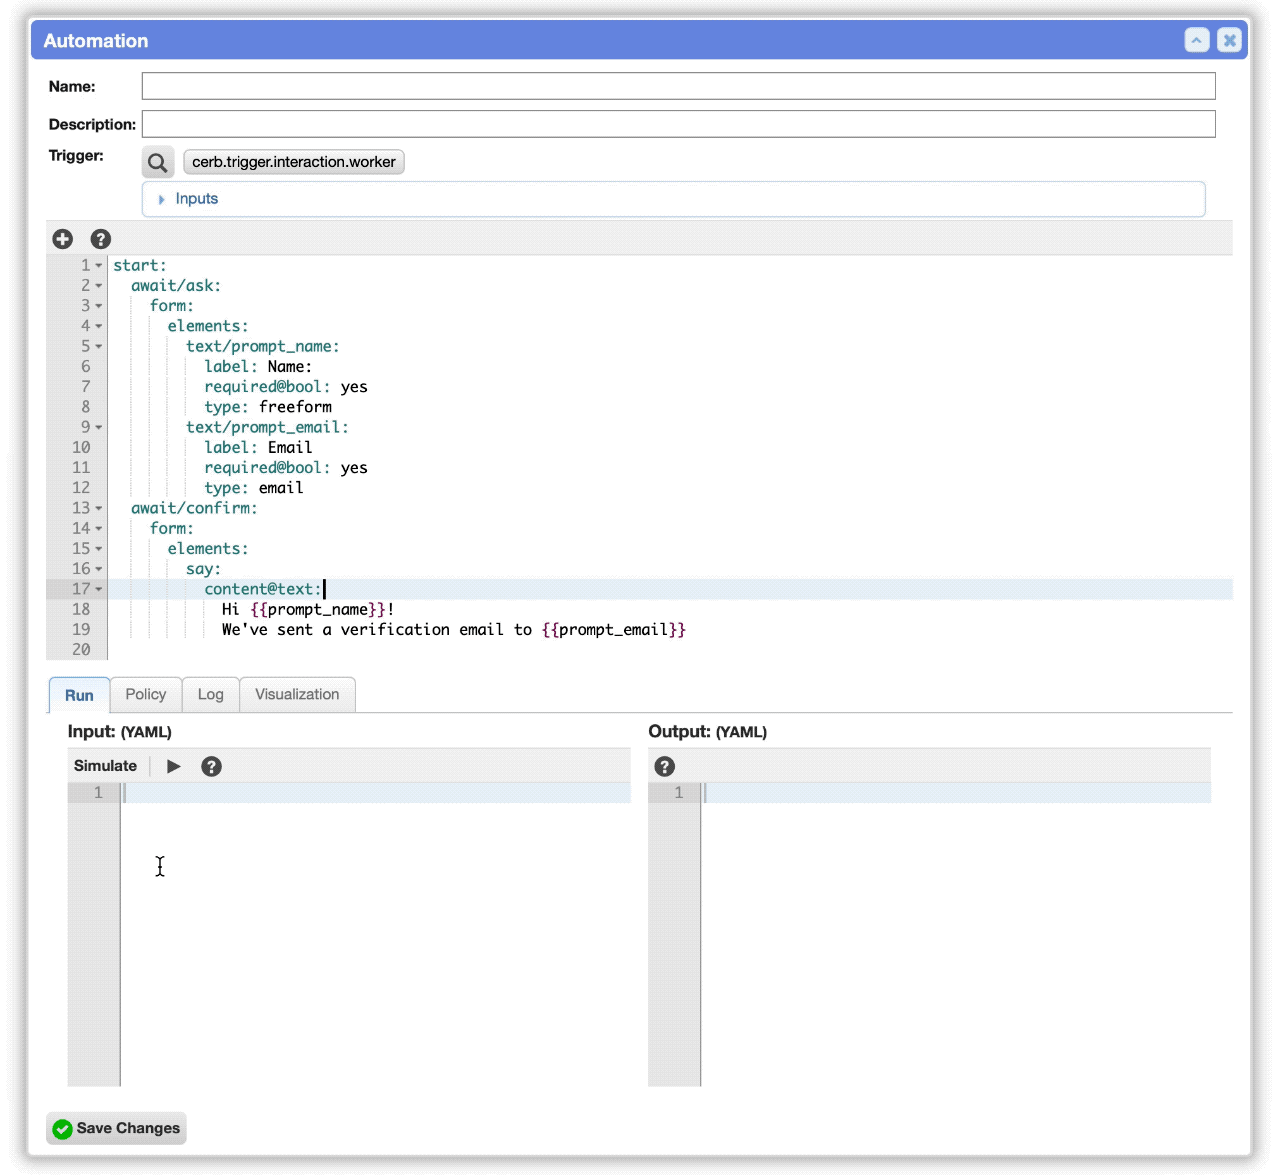Run the simulation play button
The width and height of the screenshot is (1280, 1175).
174,766
